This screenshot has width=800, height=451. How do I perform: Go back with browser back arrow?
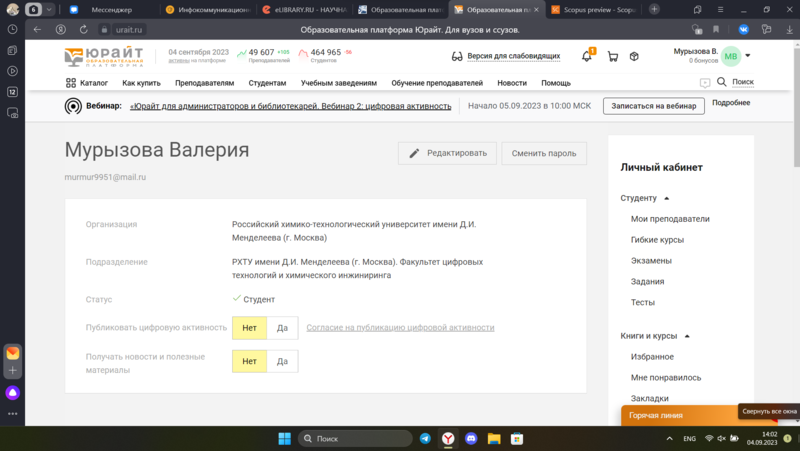pyautogui.click(x=37, y=30)
